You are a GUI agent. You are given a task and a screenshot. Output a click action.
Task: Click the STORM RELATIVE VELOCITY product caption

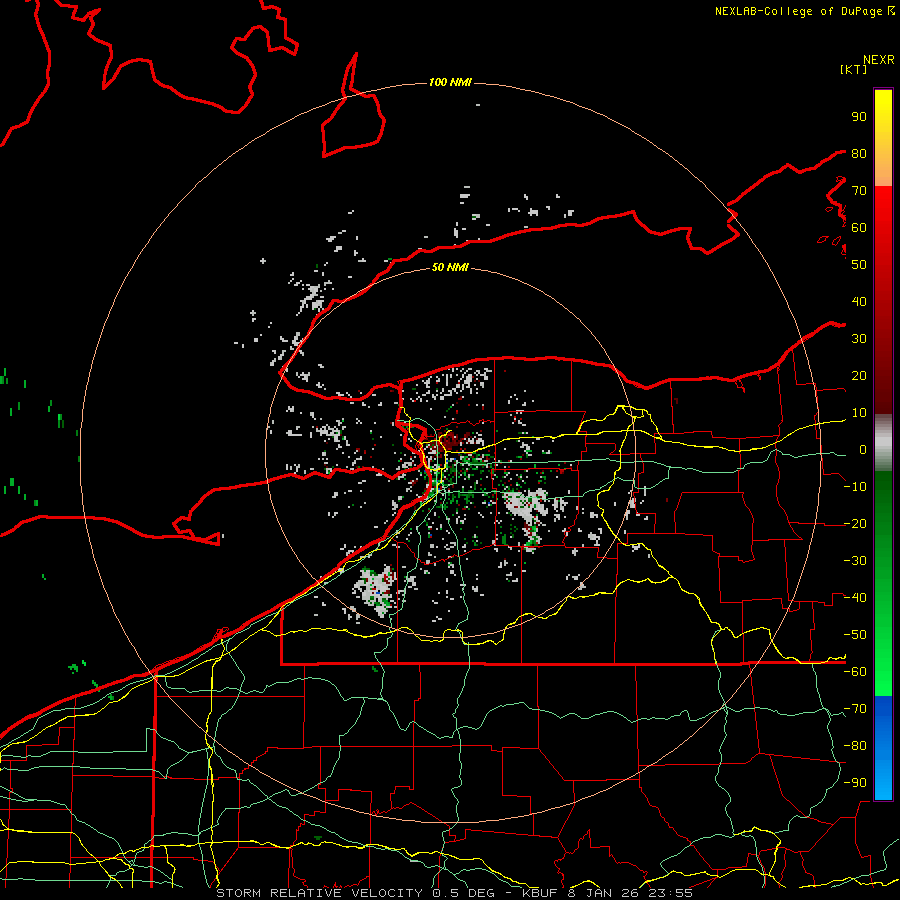point(319,893)
